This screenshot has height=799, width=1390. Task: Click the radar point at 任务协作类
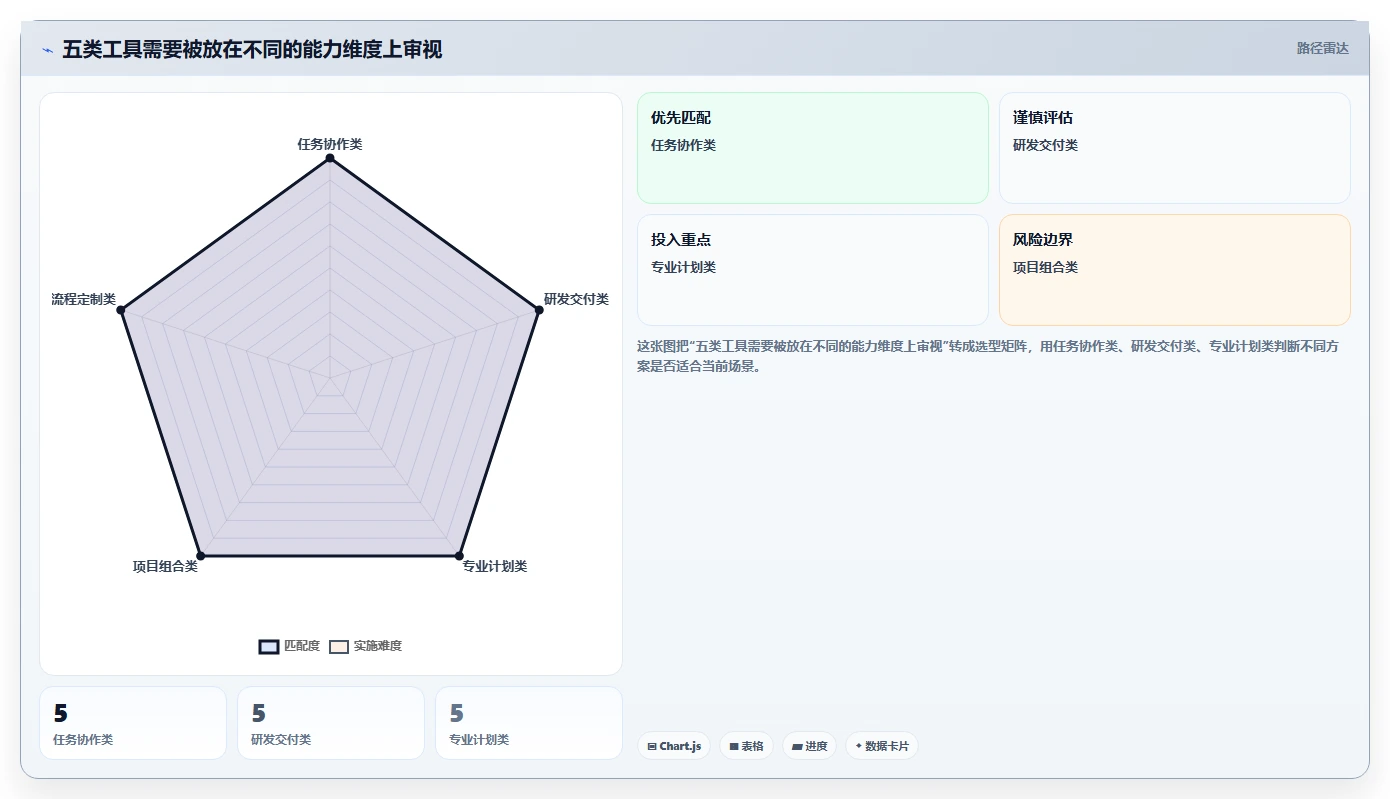pyautogui.click(x=330, y=158)
